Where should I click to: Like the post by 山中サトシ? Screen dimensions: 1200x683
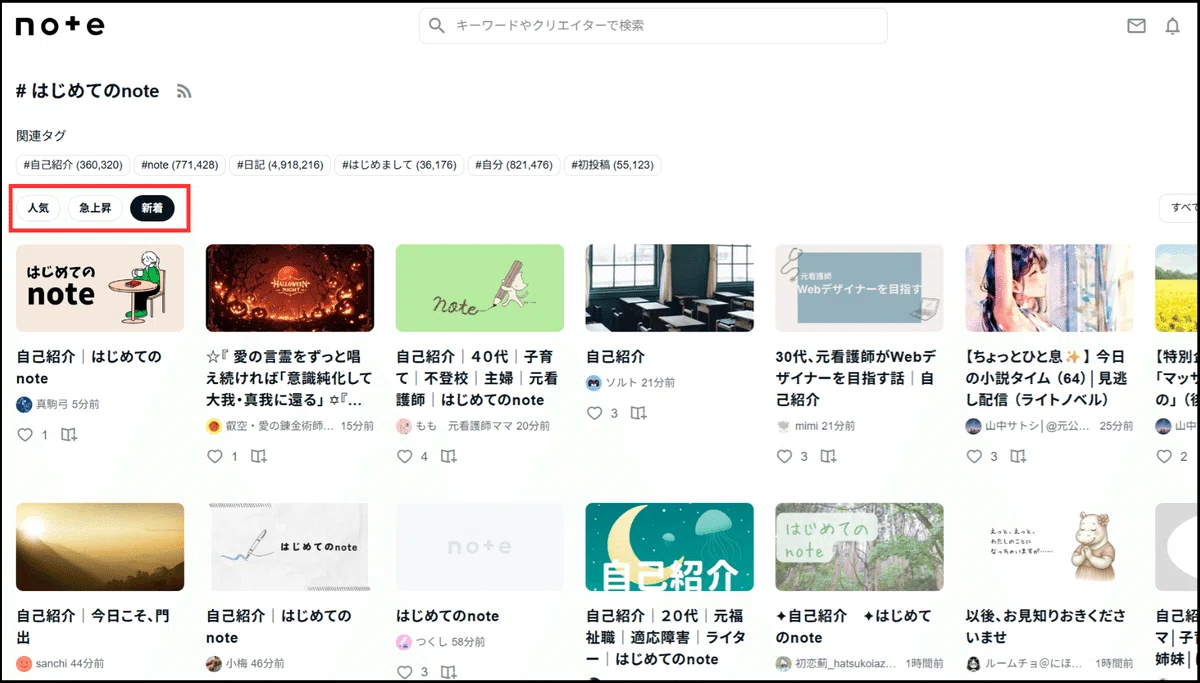975,456
